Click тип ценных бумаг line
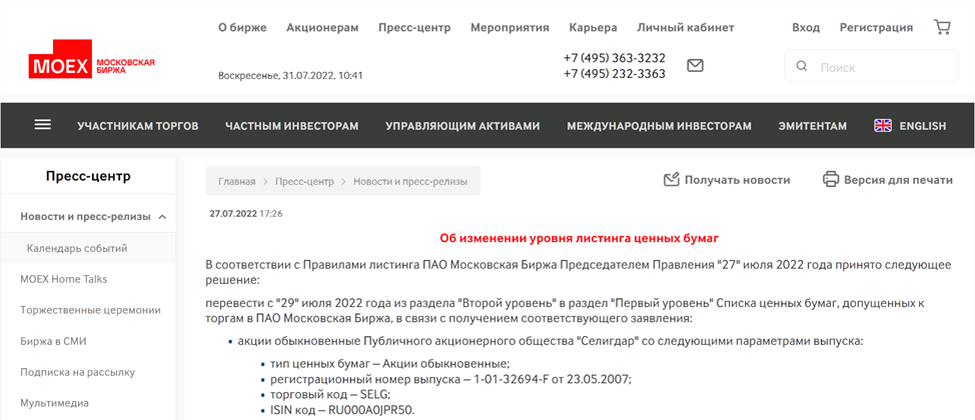Screen dimensions: 975x420 tap(390, 364)
